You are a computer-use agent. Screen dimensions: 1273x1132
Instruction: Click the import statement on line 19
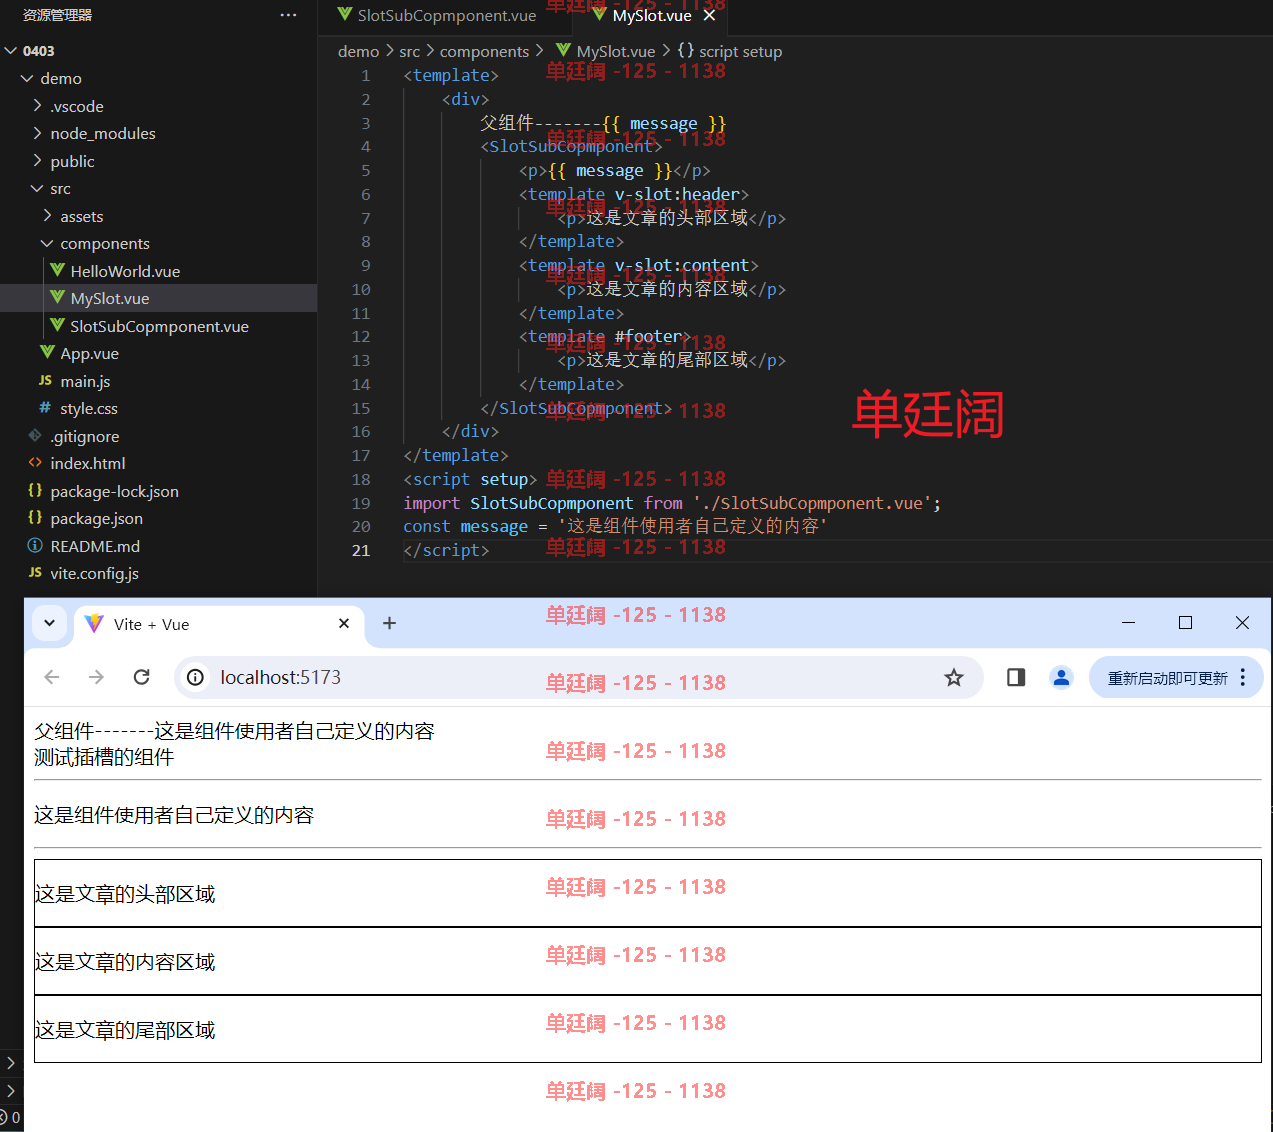click(x=671, y=503)
